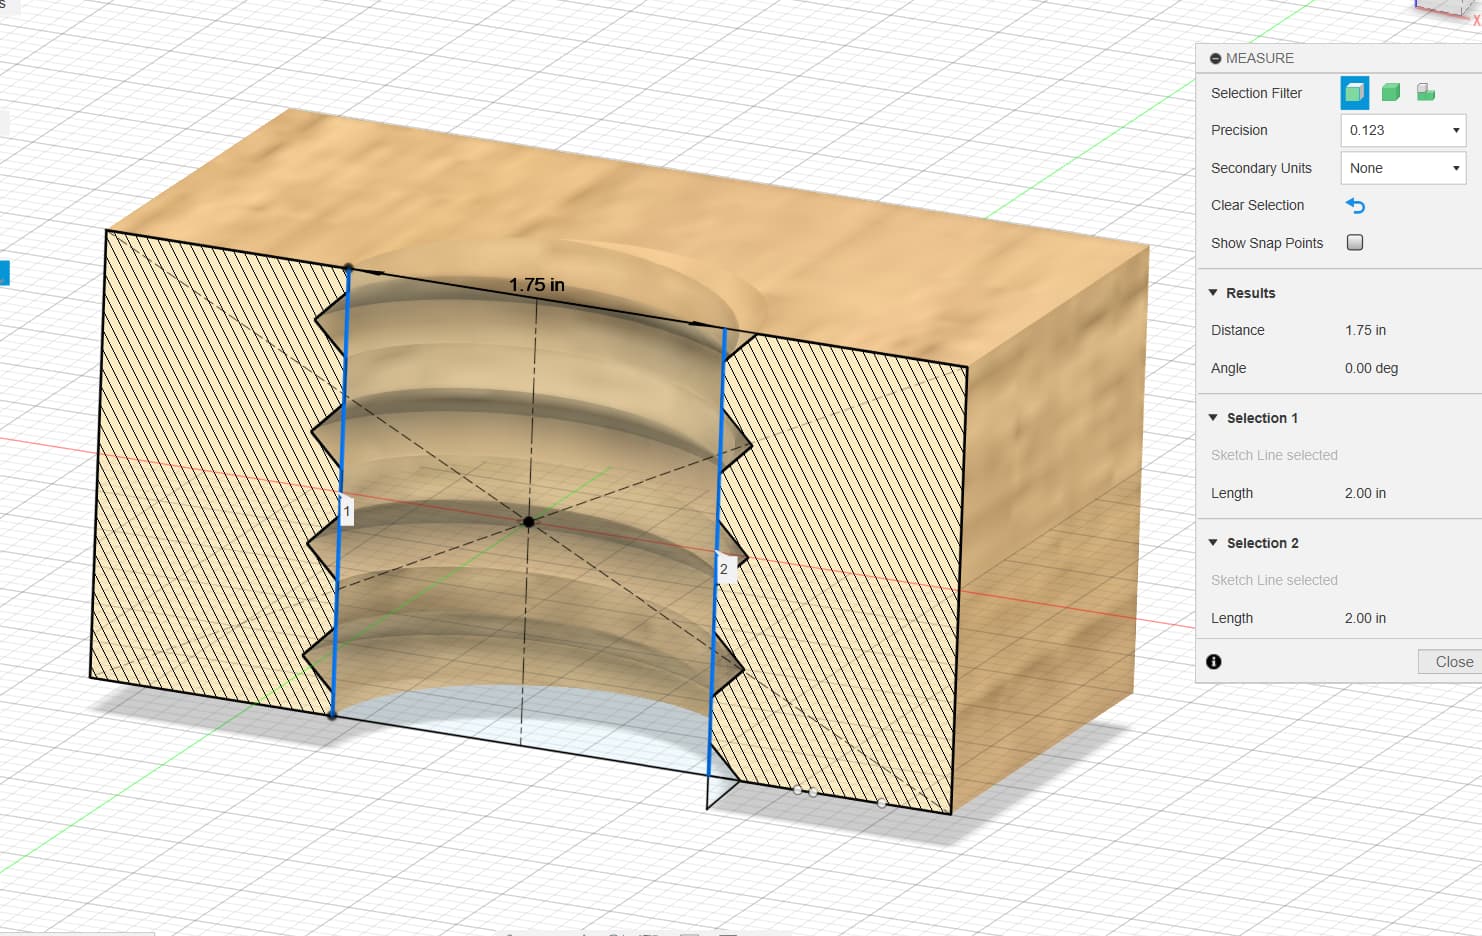Open the Secondary Units dropdown
1482x936 pixels.
[1402, 168]
